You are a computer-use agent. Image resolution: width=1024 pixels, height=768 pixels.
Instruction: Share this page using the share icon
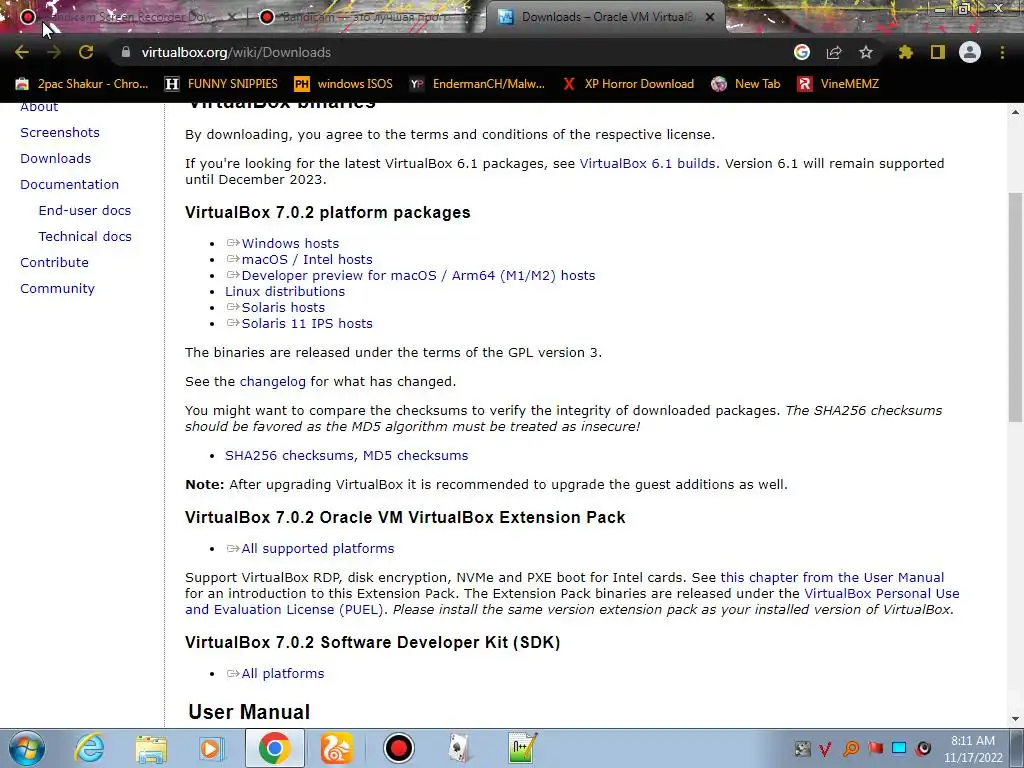point(834,52)
